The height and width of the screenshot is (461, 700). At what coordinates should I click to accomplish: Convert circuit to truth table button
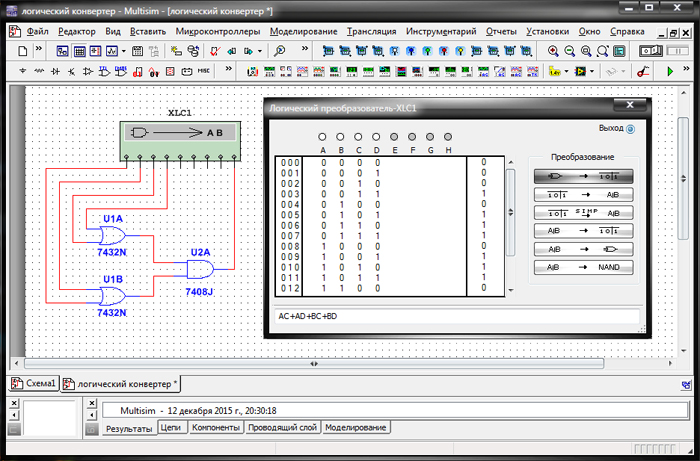click(583, 176)
